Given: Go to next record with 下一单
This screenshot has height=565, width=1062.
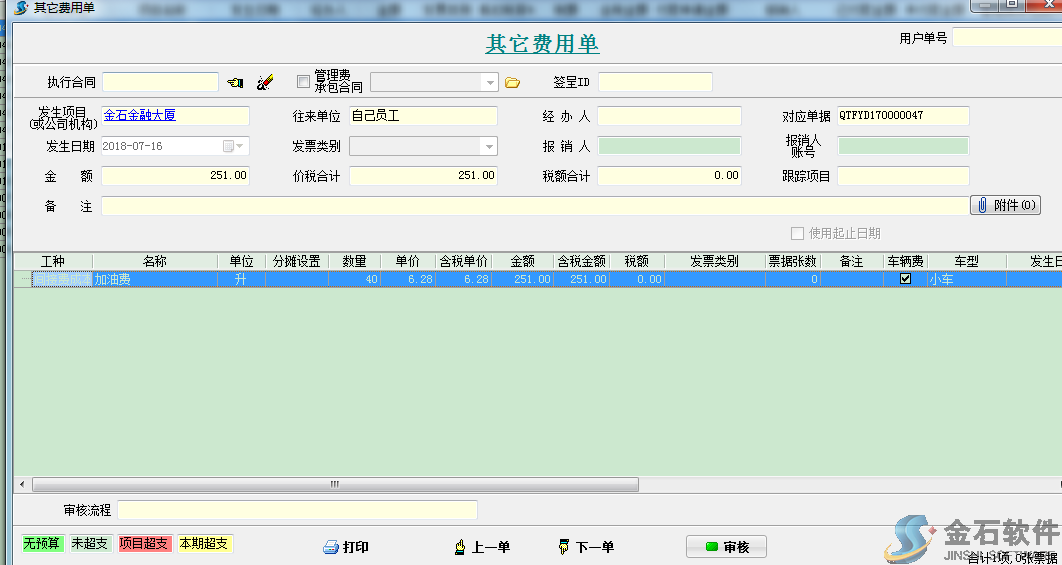Looking at the screenshot, I should [x=586, y=547].
